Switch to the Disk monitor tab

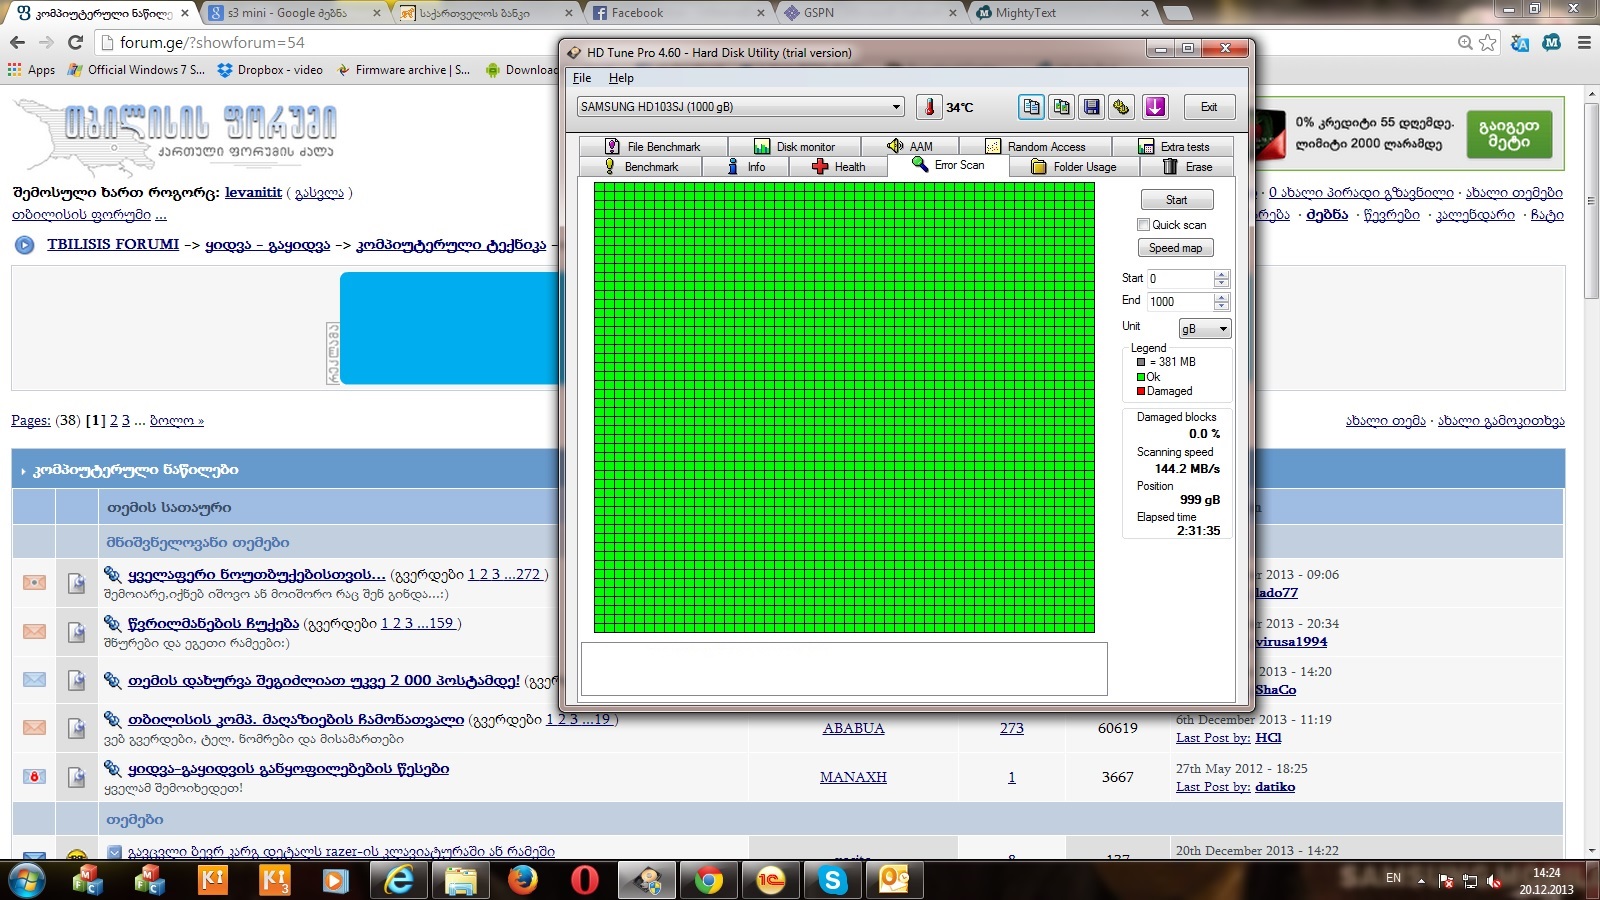[x=794, y=146]
